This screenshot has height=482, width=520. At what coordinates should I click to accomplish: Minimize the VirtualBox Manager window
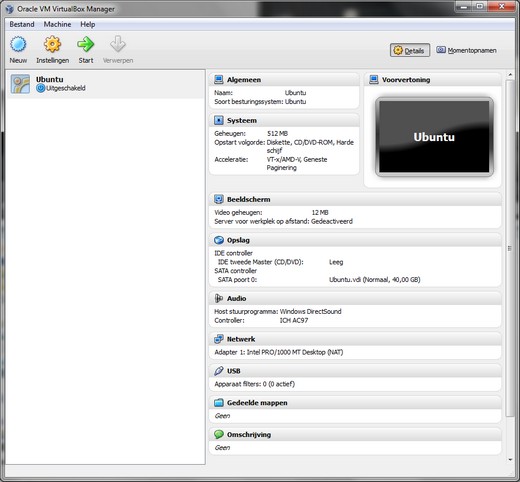tap(464, 6)
